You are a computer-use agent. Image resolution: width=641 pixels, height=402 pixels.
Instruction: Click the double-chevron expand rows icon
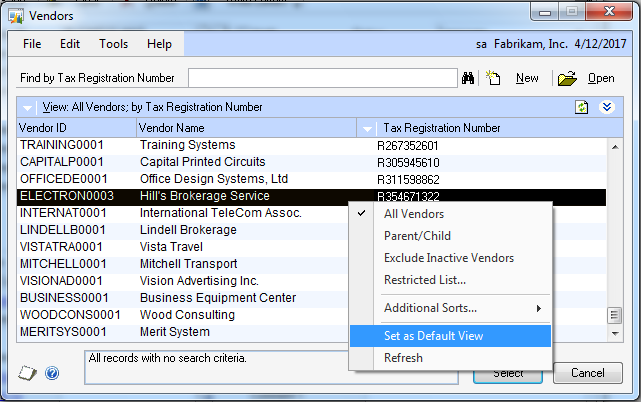coord(607,107)
